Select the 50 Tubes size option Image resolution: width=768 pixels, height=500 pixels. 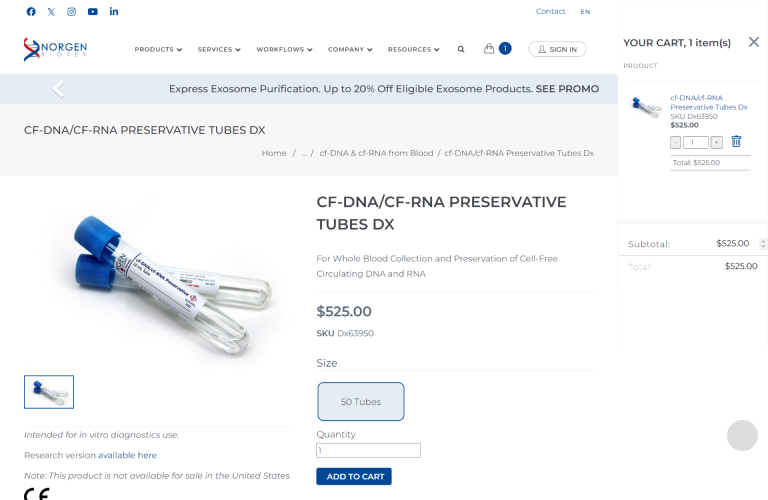tap(361, 402)
